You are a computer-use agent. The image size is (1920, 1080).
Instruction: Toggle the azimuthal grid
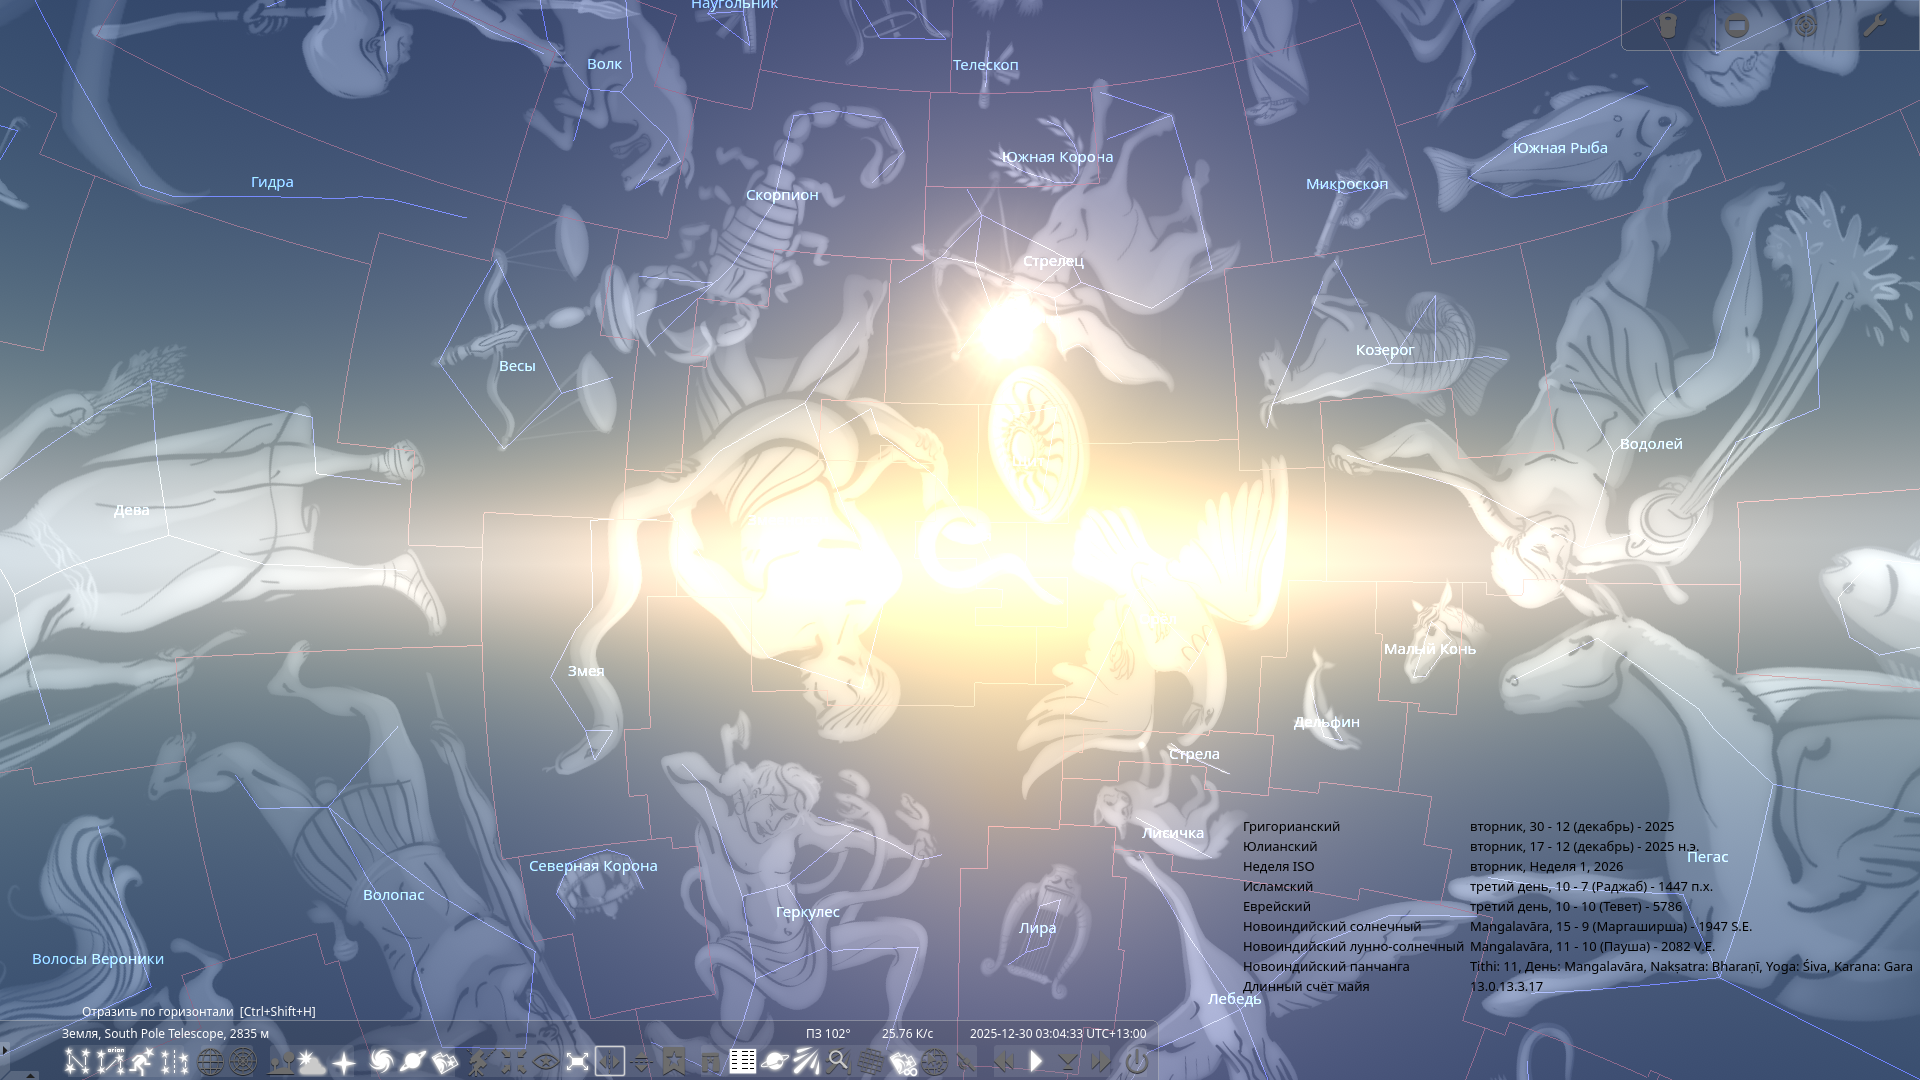pyautogui.click(x=243, y=1061)
